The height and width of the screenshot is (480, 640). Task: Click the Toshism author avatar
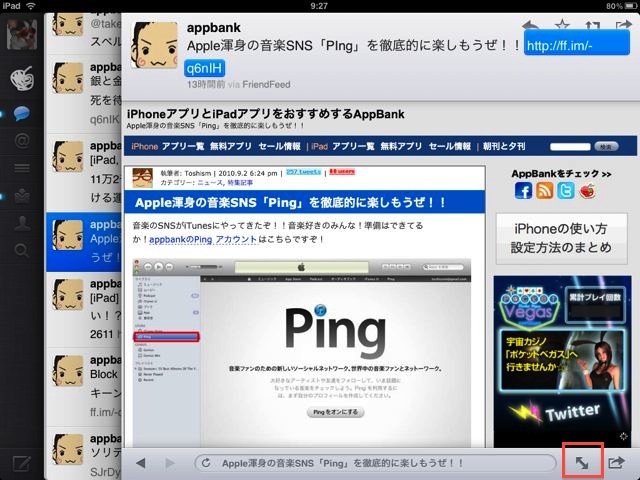pos(143,178)
